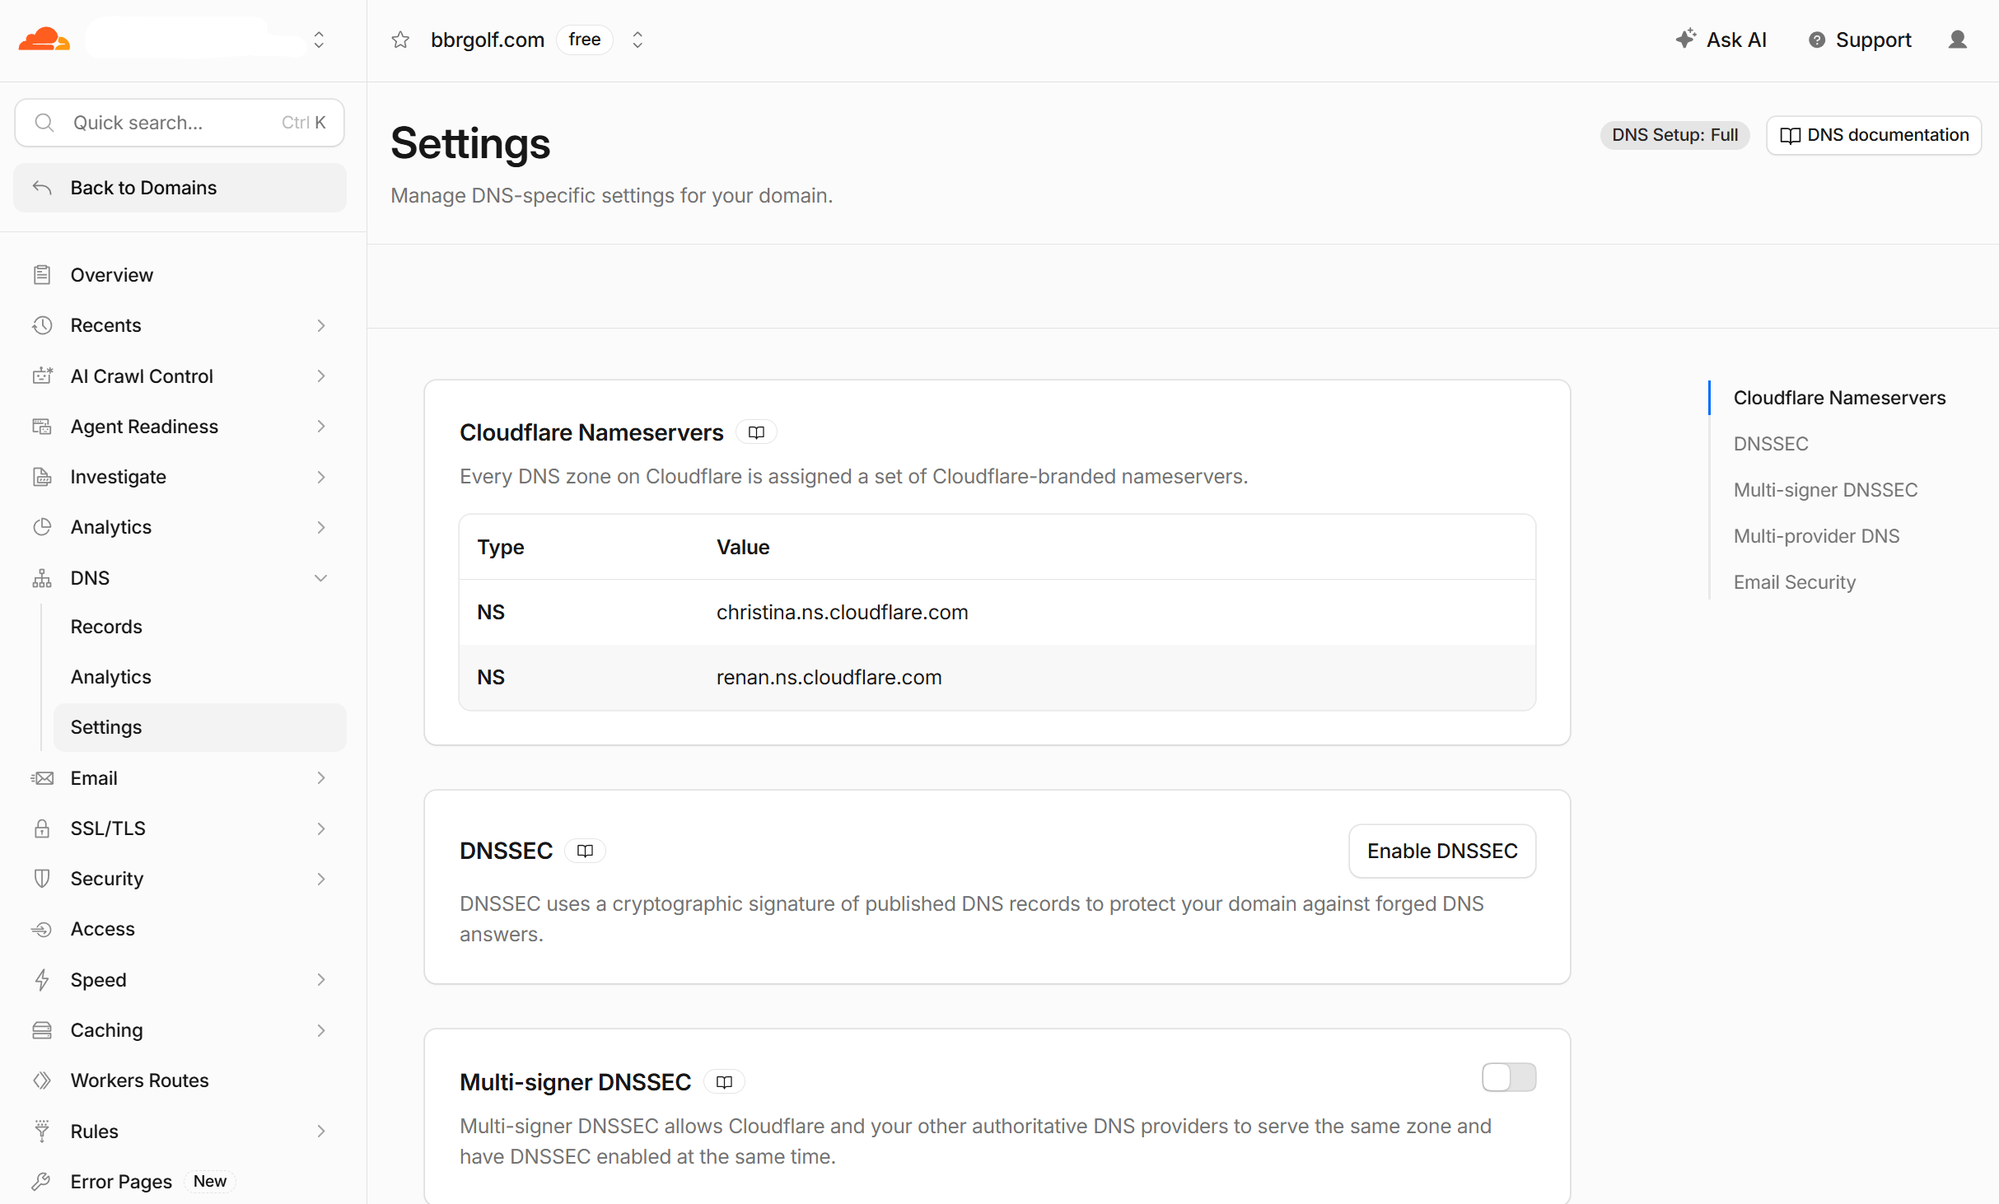Click the Investigate sidebar icon
This screenshot has height=1204, width=1999.
point(42,477)
